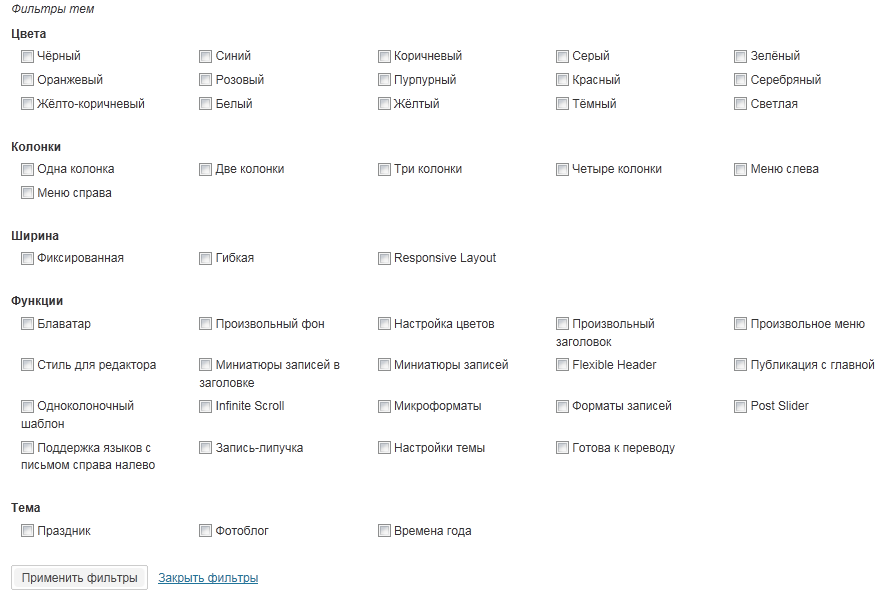Tick the Flexible Header checkbox
The width and height of the screenshot is (886, 599).
[563, 365]
